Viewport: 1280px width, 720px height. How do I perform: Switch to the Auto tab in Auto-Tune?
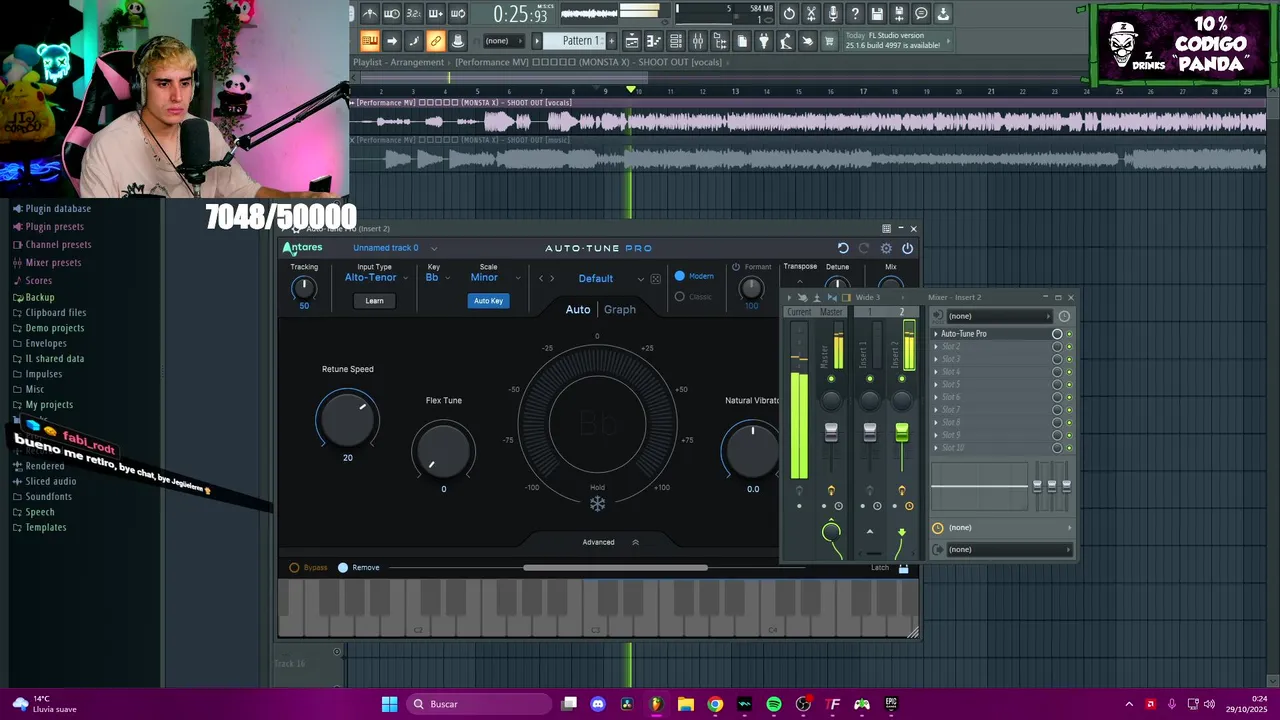point(578,309)
